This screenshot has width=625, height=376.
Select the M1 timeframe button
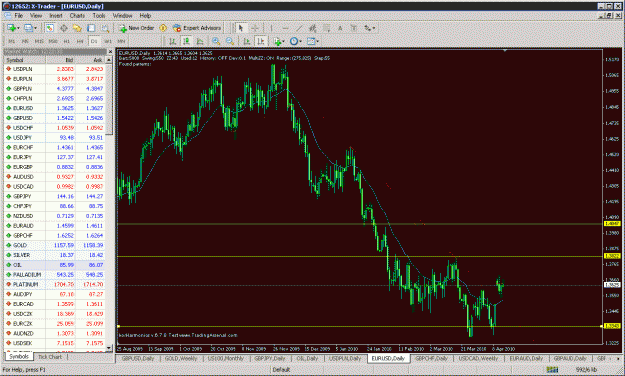12,41
